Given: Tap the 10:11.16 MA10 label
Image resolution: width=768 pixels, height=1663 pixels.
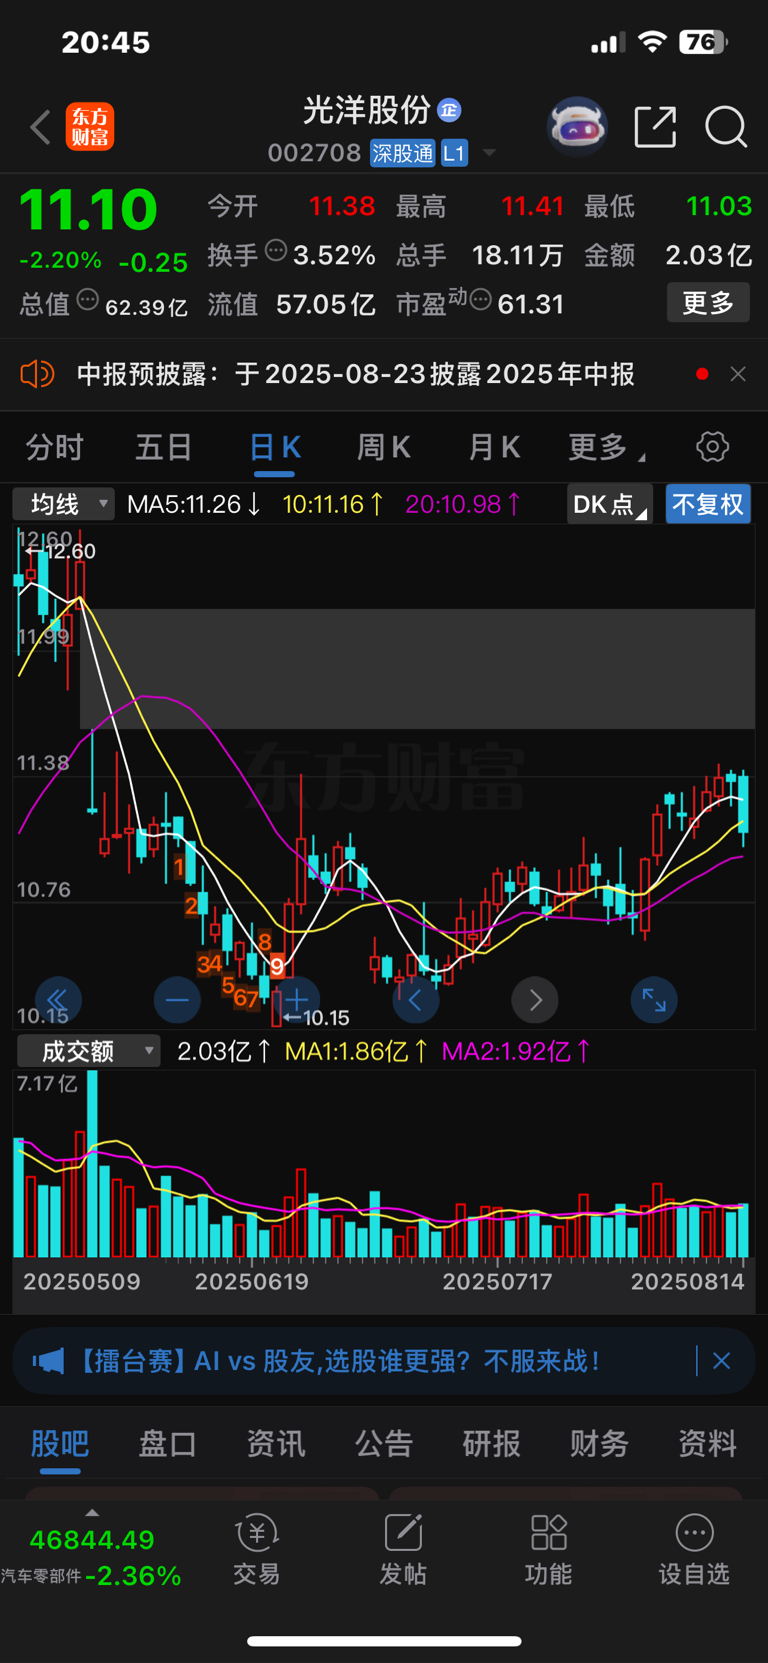Looking at the screenshot, I should 333,504.
